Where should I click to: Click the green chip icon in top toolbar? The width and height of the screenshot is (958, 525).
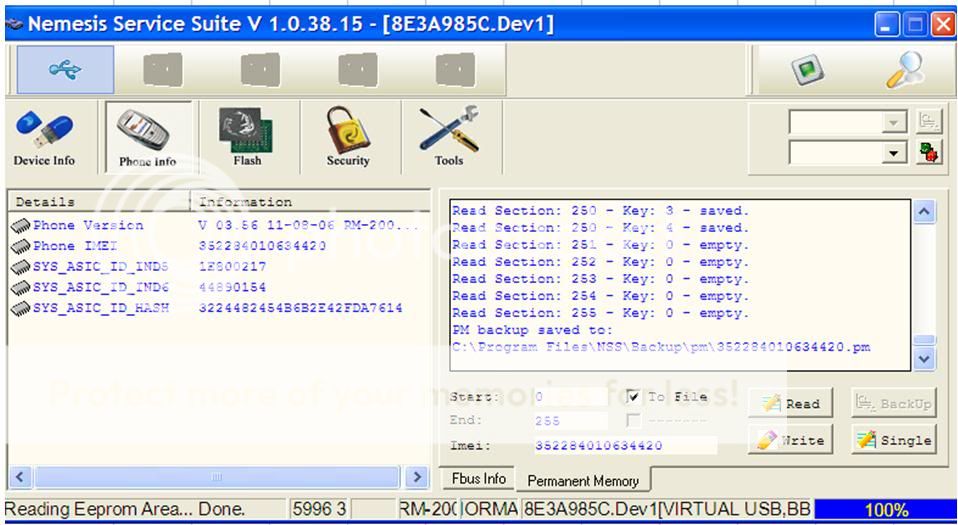click(808, 70)
